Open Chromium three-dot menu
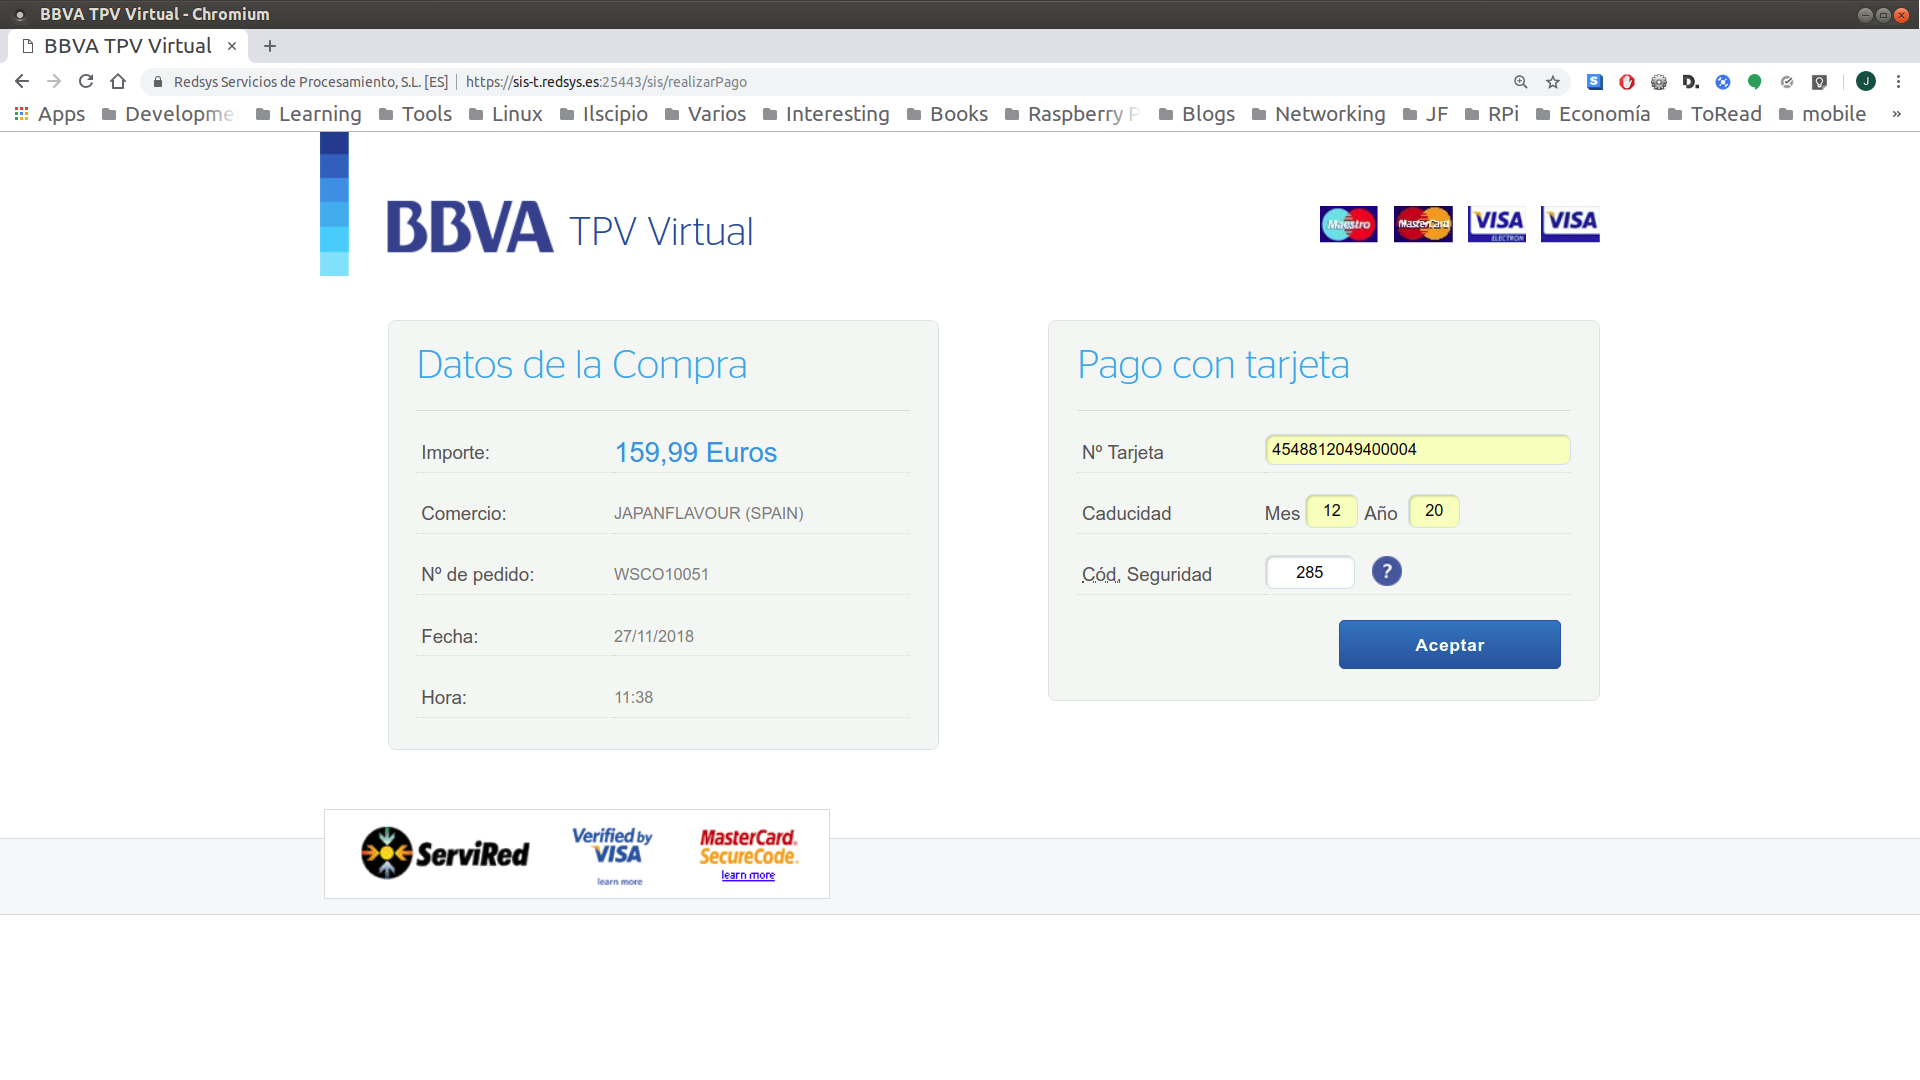 coord(1898,82)
